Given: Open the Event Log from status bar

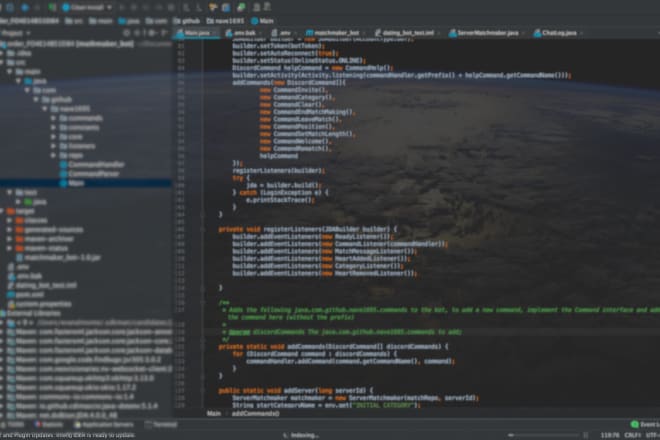Looking at the screenshot, I should [645, 424].
